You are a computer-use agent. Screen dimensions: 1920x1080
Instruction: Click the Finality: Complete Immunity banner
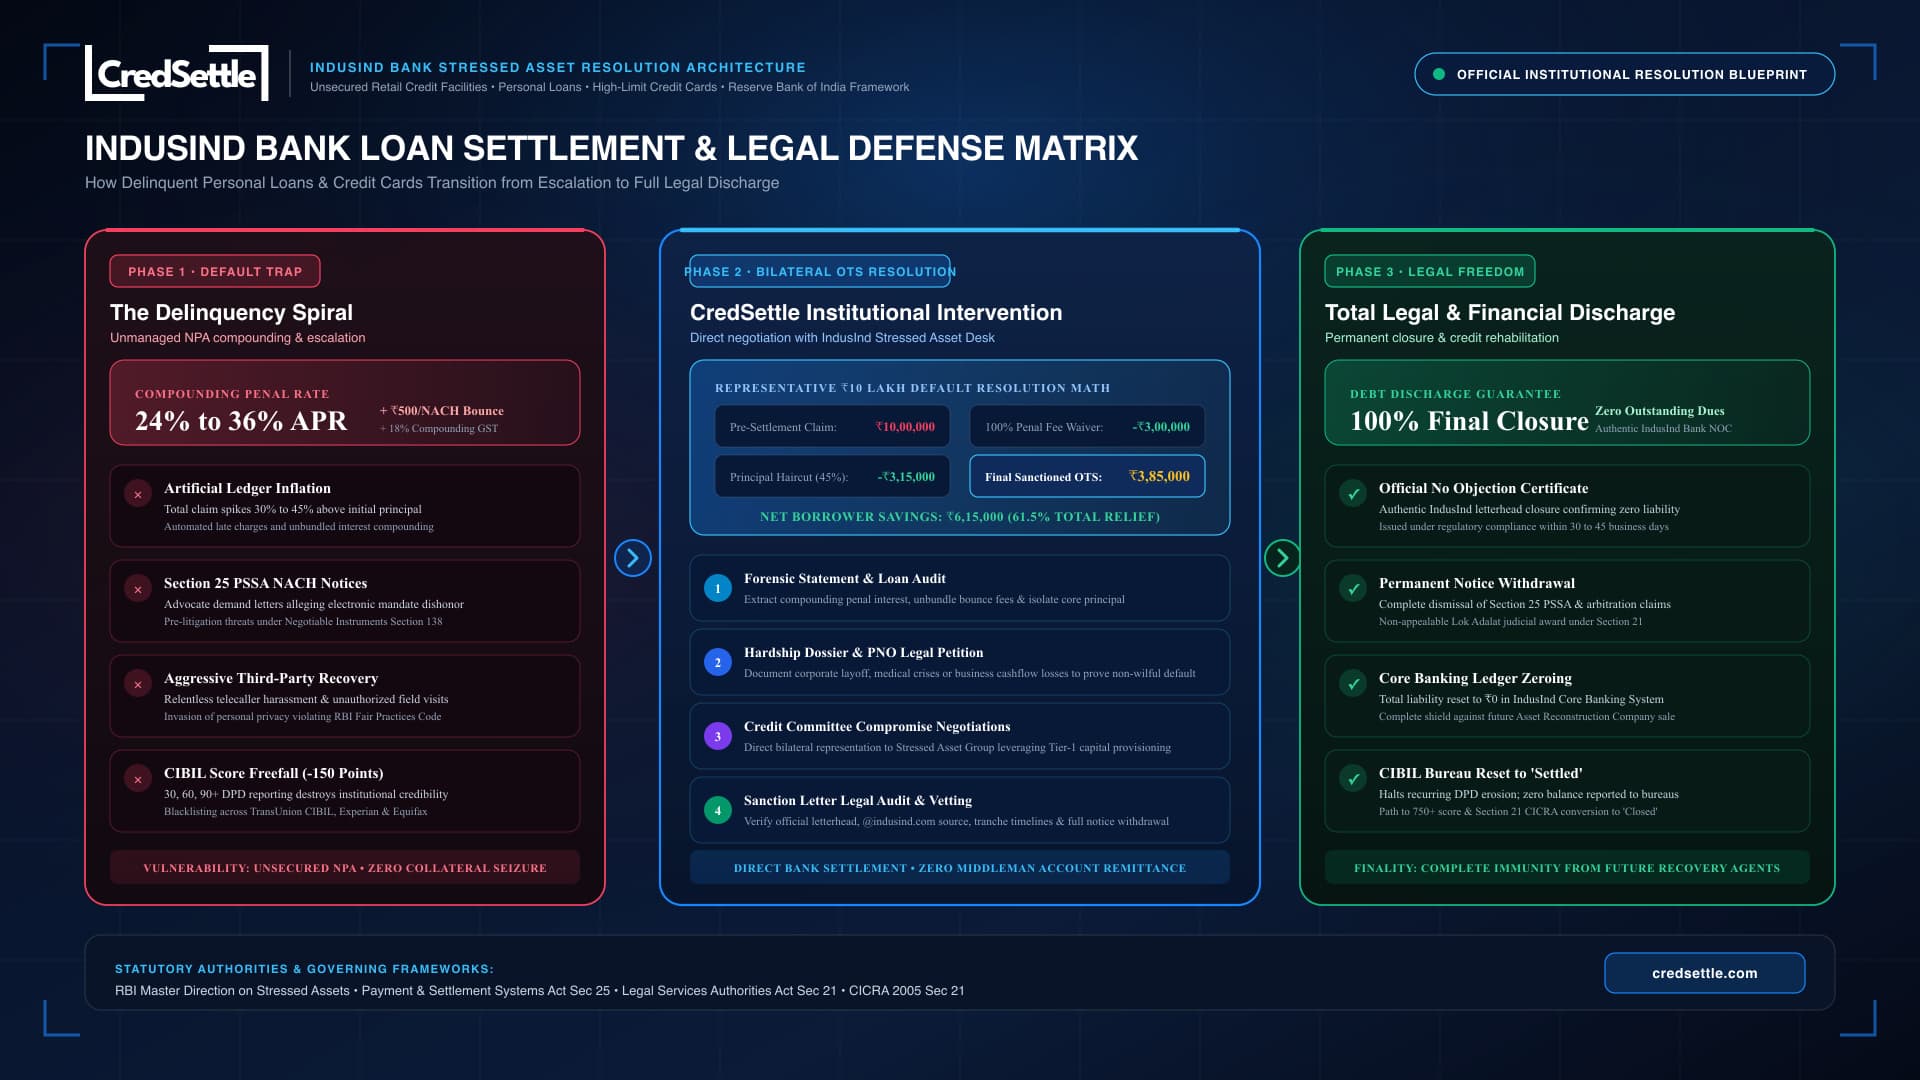coord(1567,868)
